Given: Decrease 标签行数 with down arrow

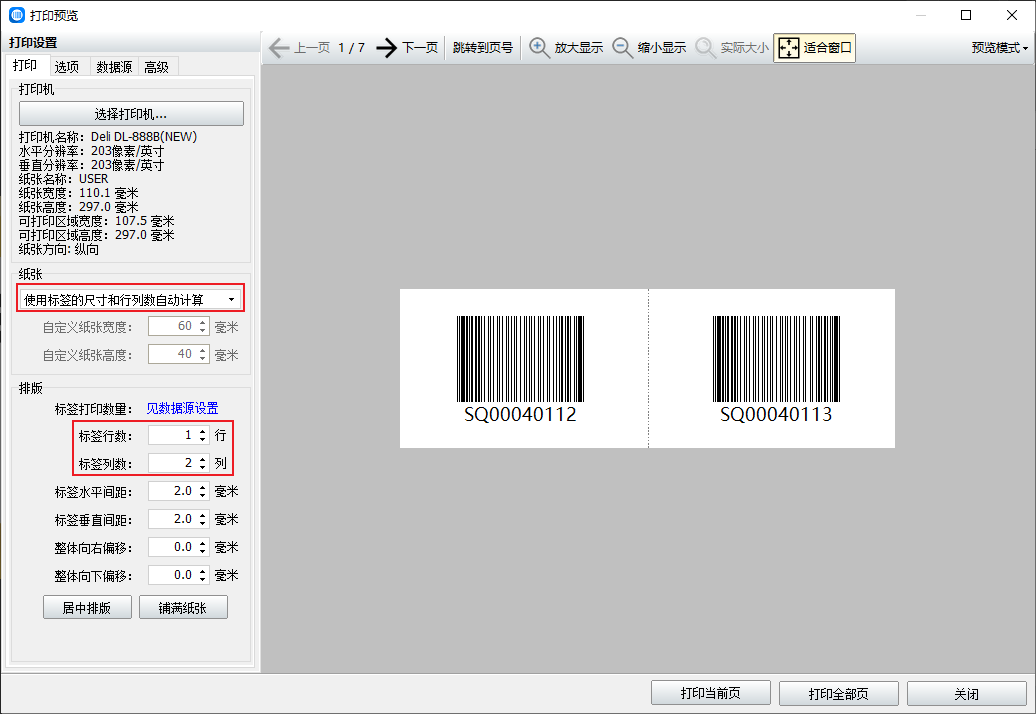Looking at the screenshot, I should click(203, 439).
